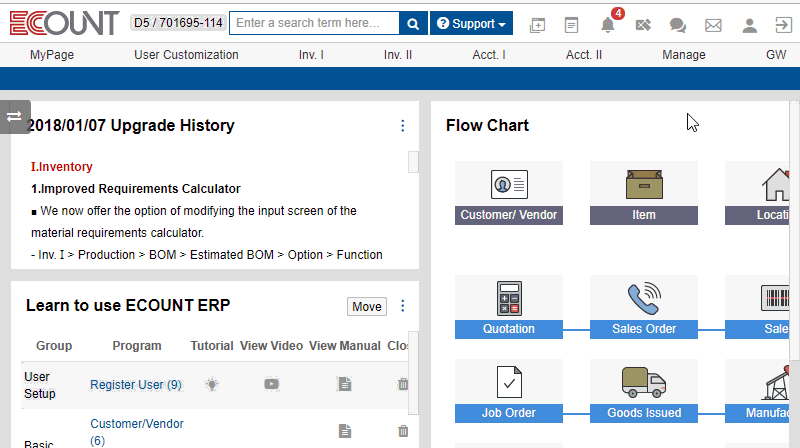800x448 pixels.
Task: Click '1.Improved Requirements Calculator' text
Action: [x=136, y=189]
